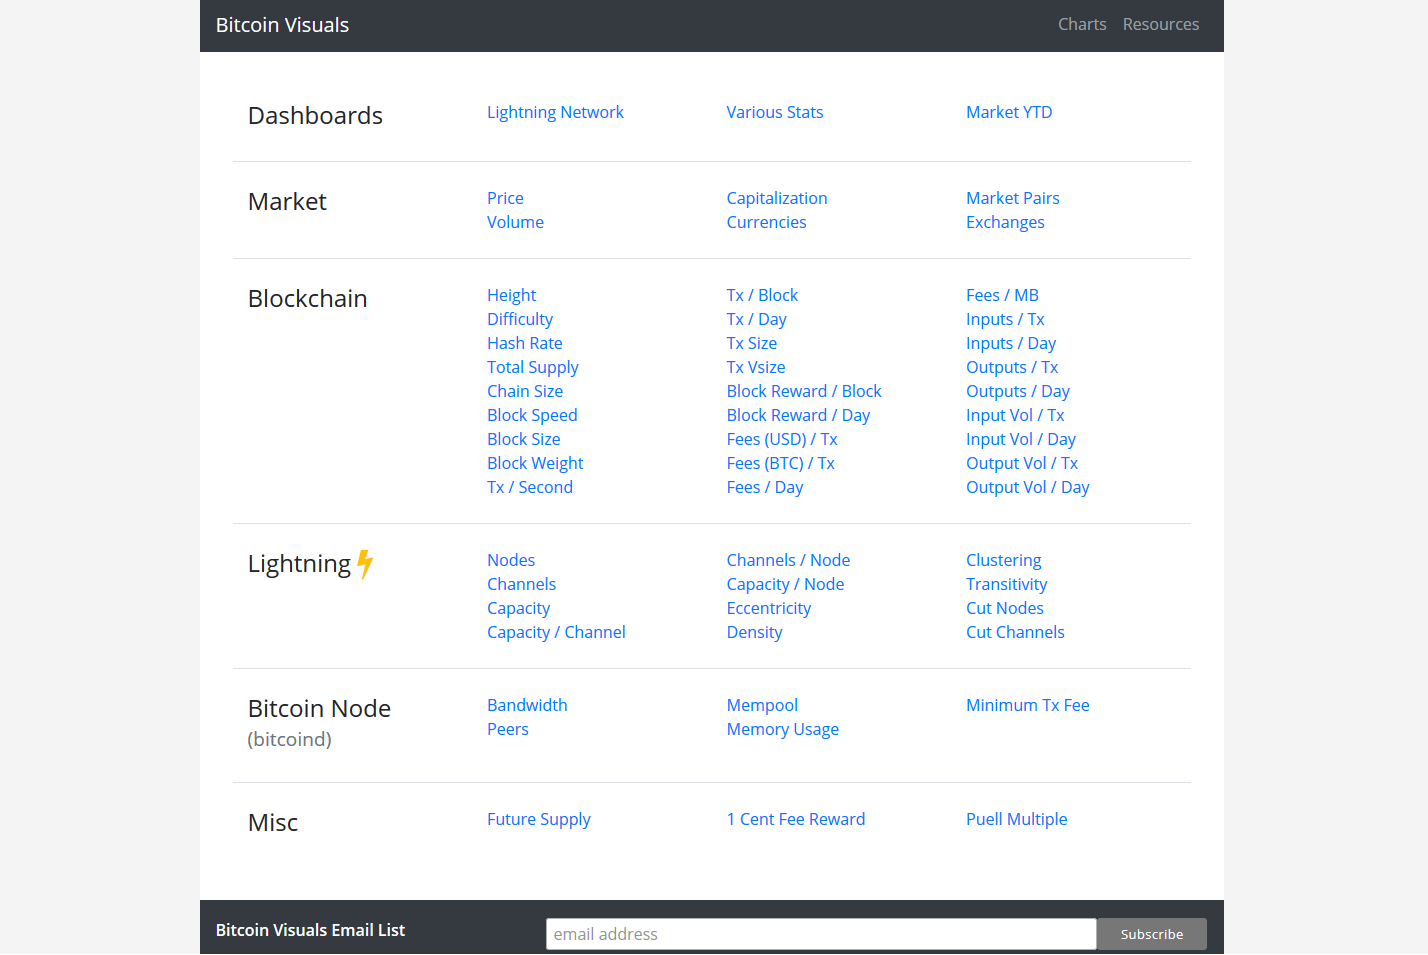Screen dimensions: 1428x955
Task: Click the Bitcoin Visuals site title
Action: click(282, 25)
